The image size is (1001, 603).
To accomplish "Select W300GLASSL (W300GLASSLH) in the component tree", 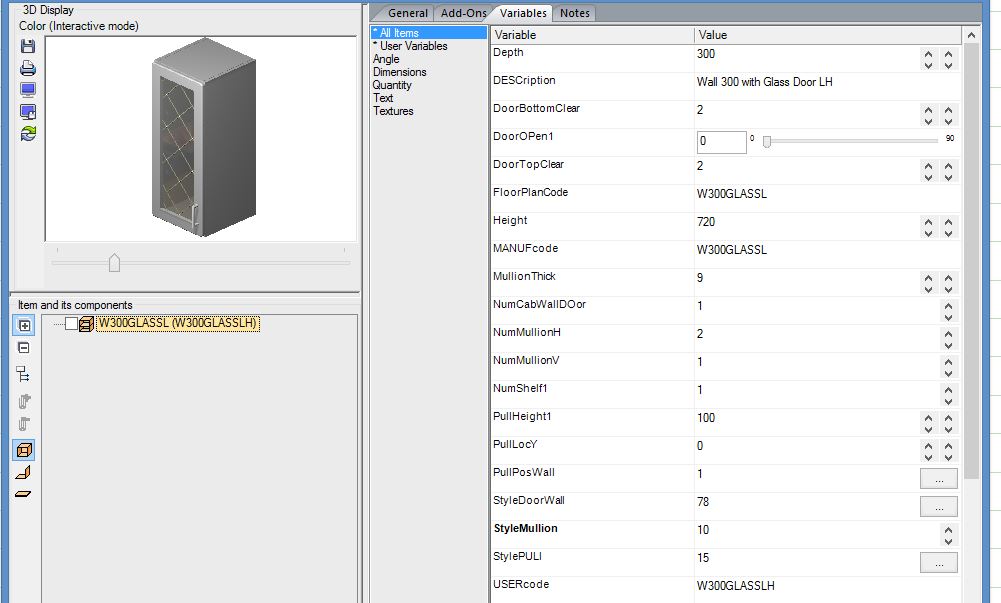I will coord(177,323).
